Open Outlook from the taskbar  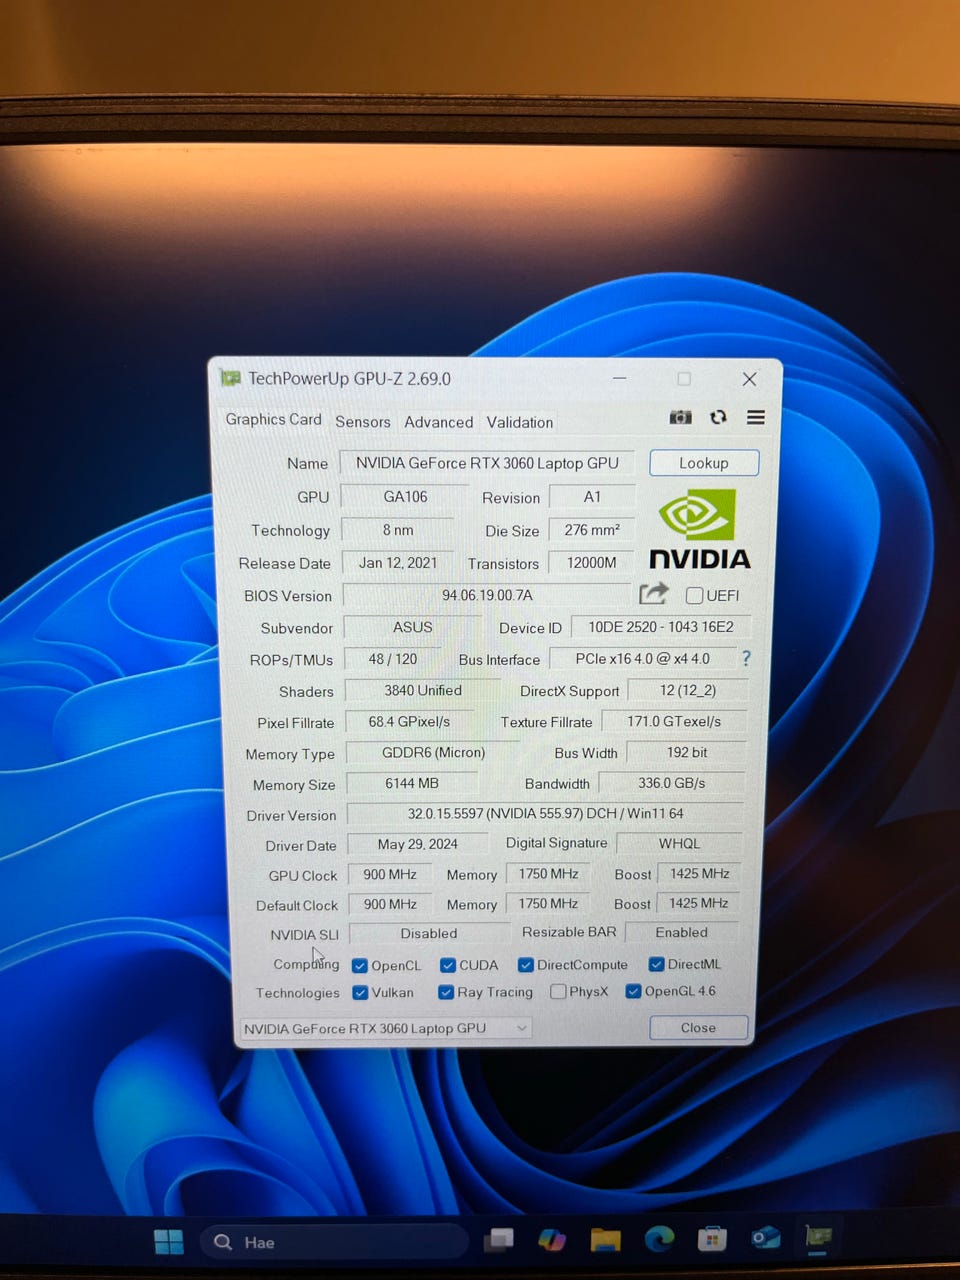click(x=766, y=1238)
